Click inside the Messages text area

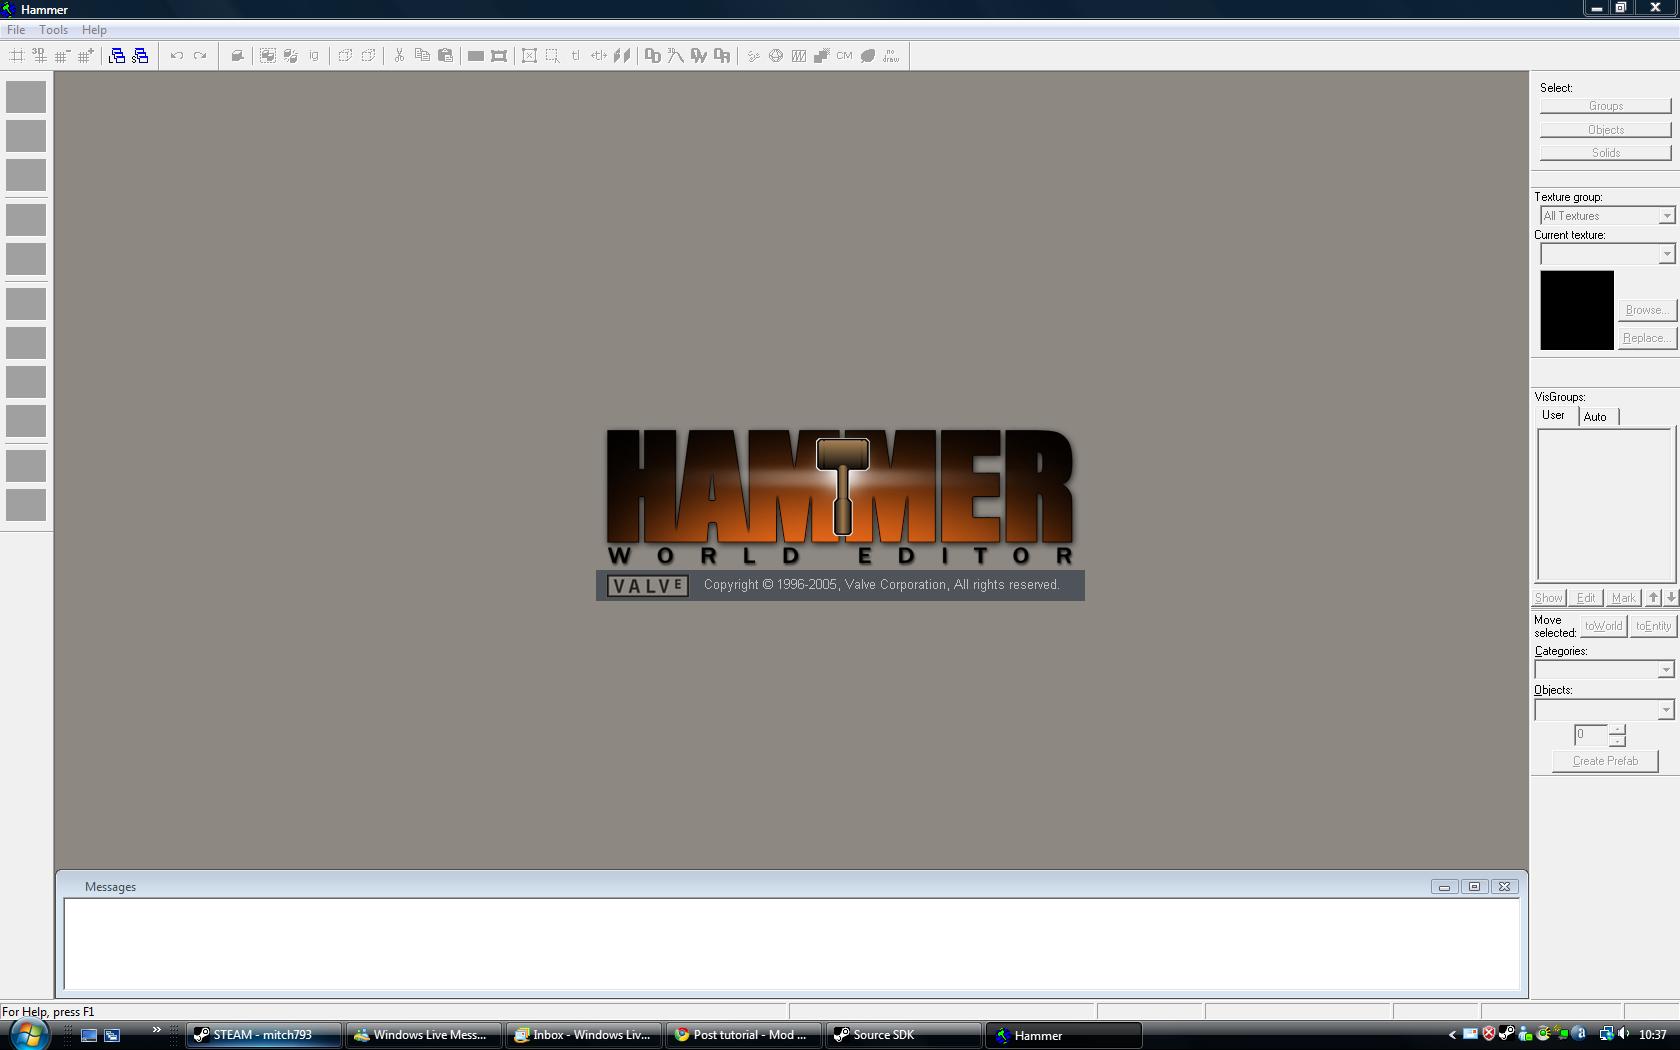[792, 944]
